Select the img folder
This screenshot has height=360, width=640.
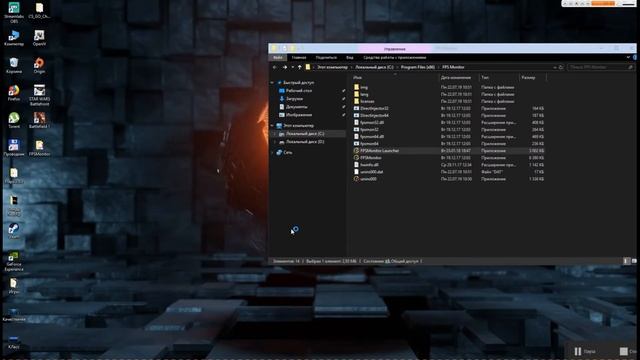449,87
